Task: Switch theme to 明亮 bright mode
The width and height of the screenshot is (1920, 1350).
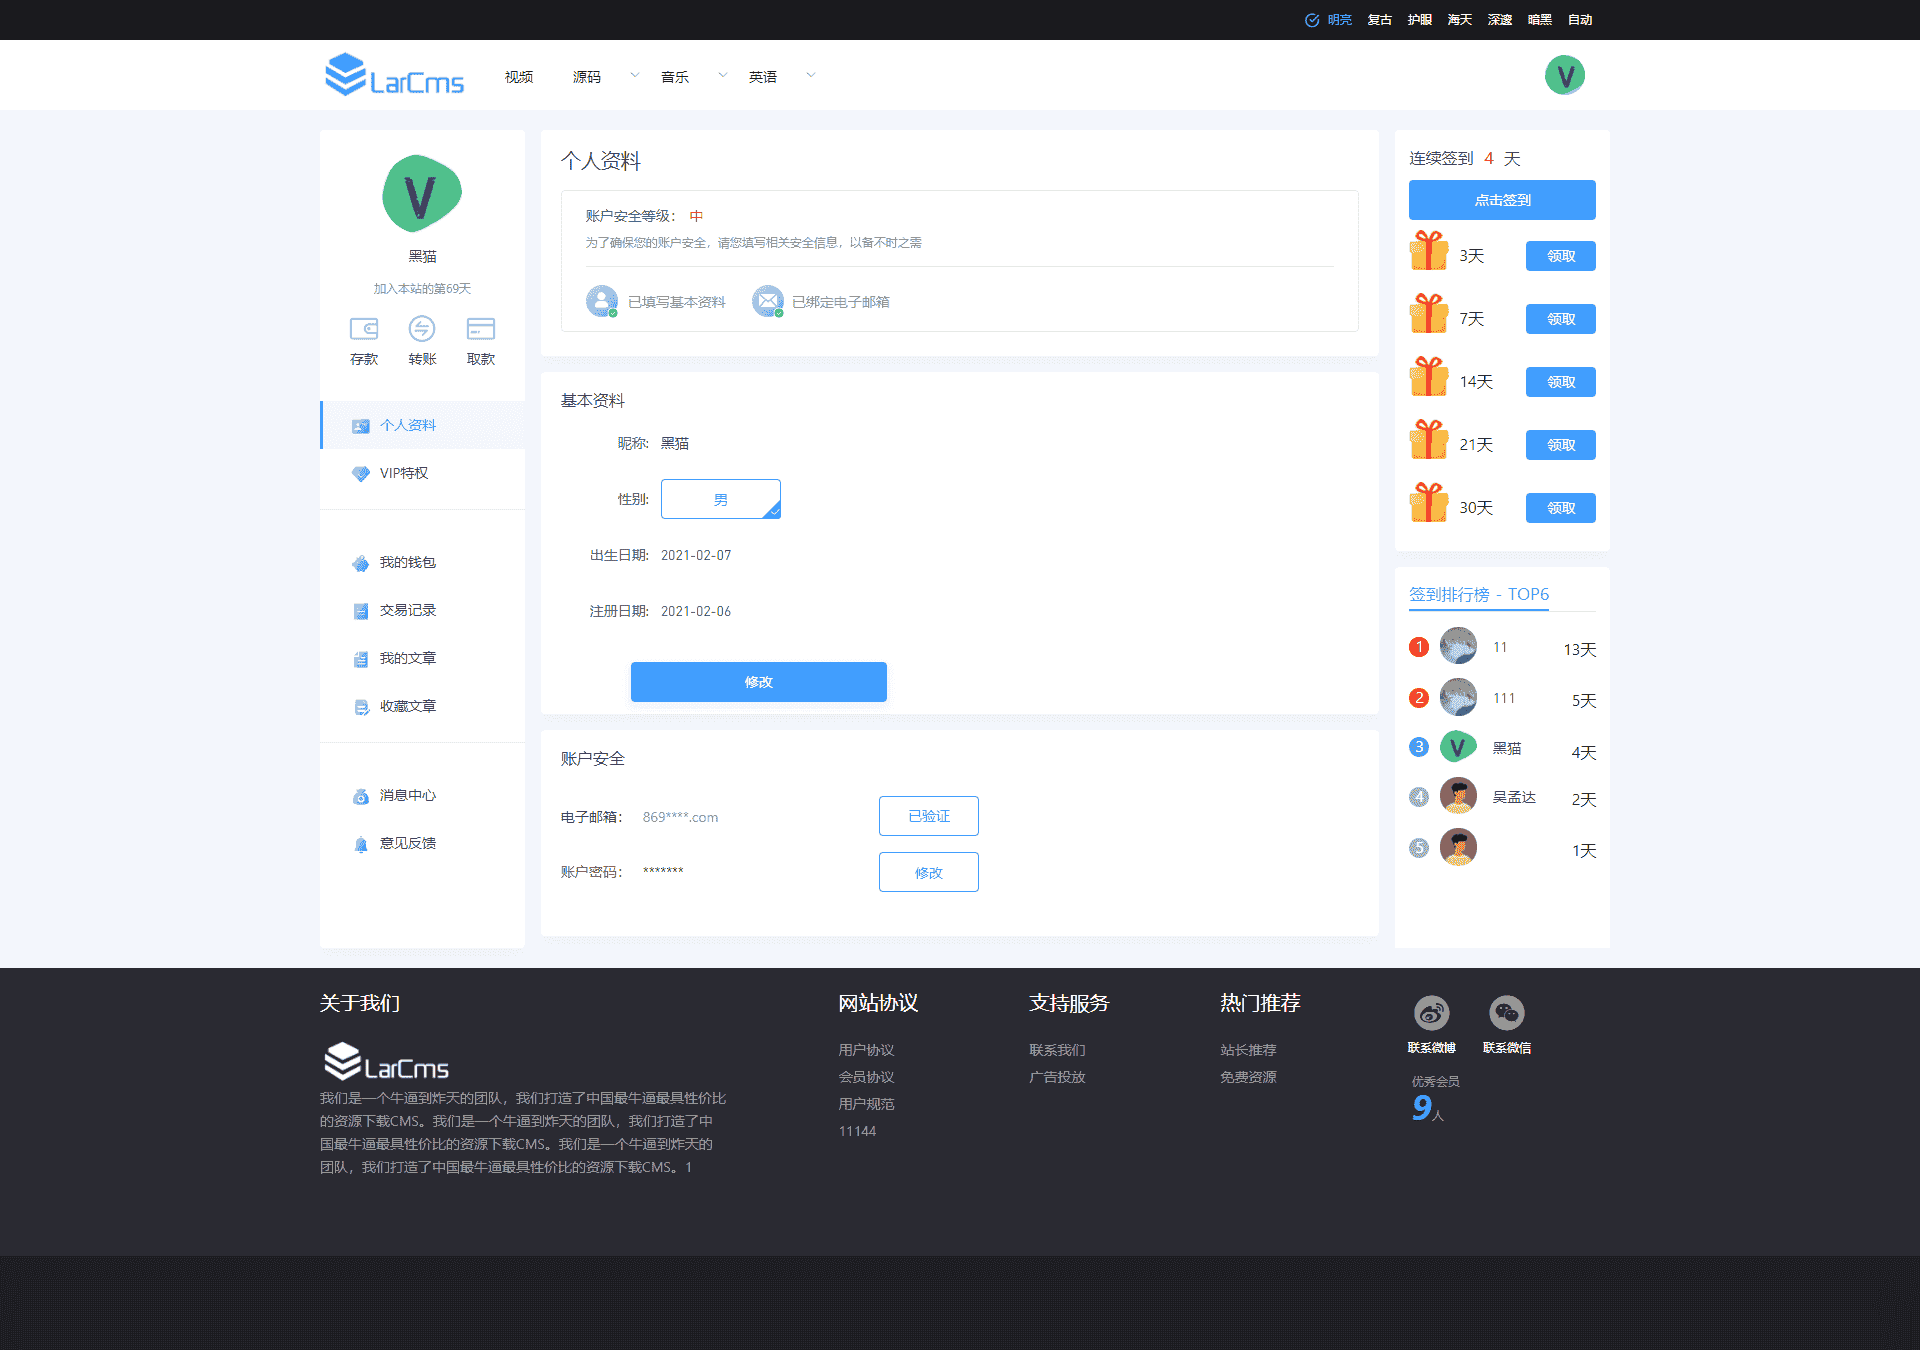Action: point(1338,20)
